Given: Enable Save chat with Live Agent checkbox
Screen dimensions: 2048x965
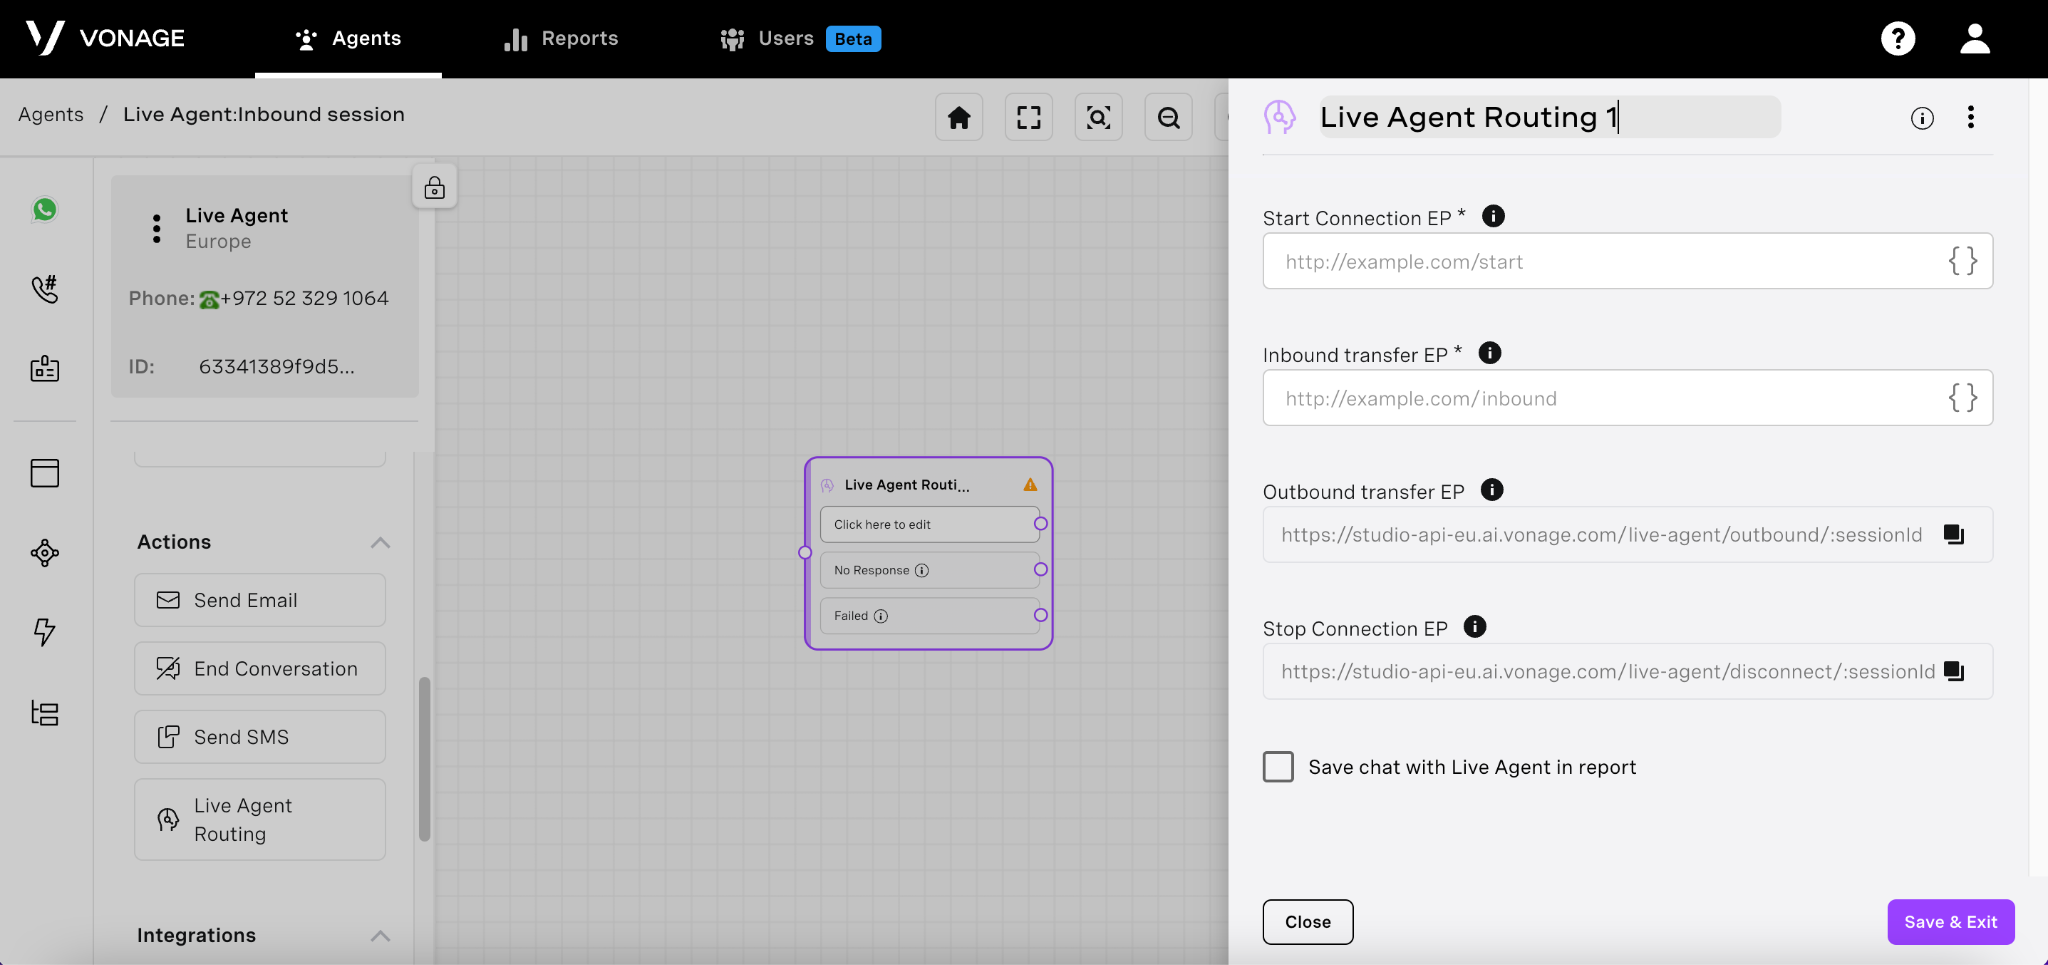Looking at the screenshot, I should (1278, 767).
